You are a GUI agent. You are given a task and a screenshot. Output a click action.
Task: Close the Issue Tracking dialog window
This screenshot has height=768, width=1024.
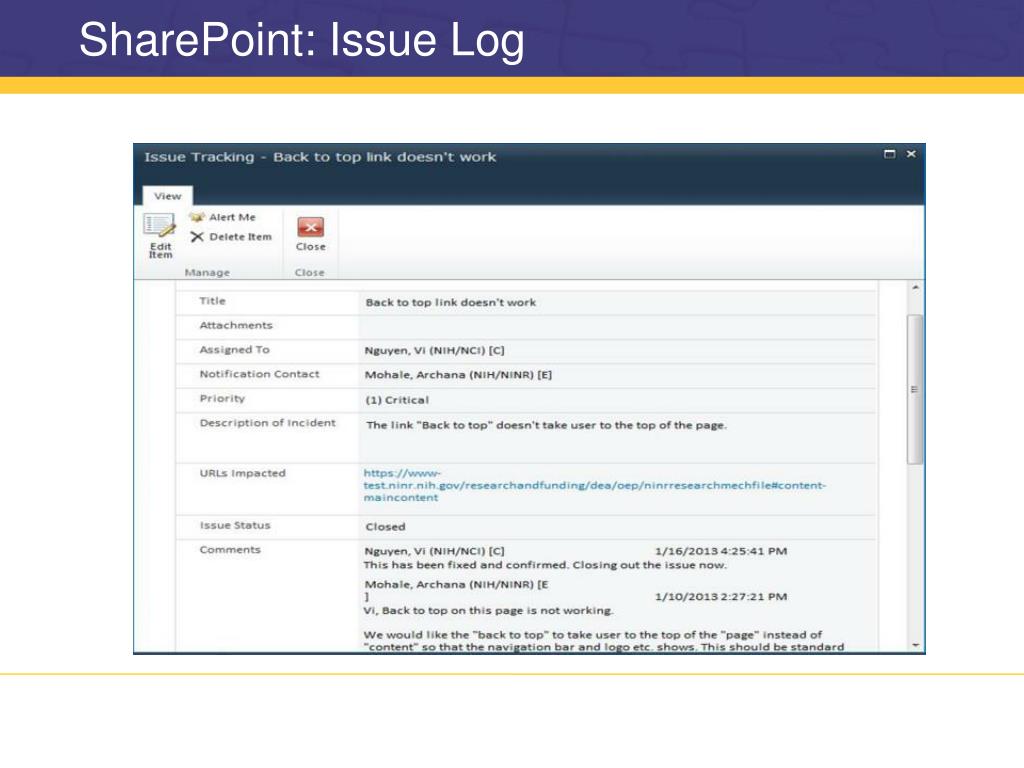[x=911, y=154]
